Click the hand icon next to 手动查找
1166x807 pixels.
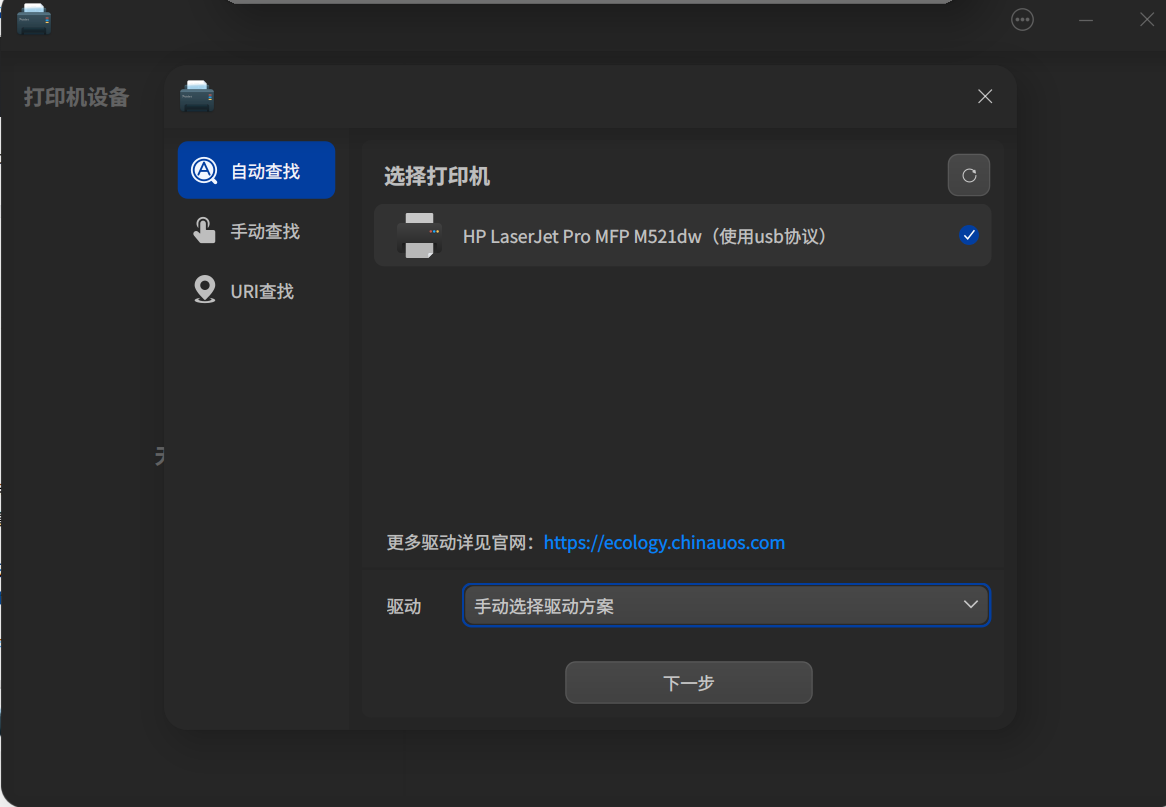point(205,230)
